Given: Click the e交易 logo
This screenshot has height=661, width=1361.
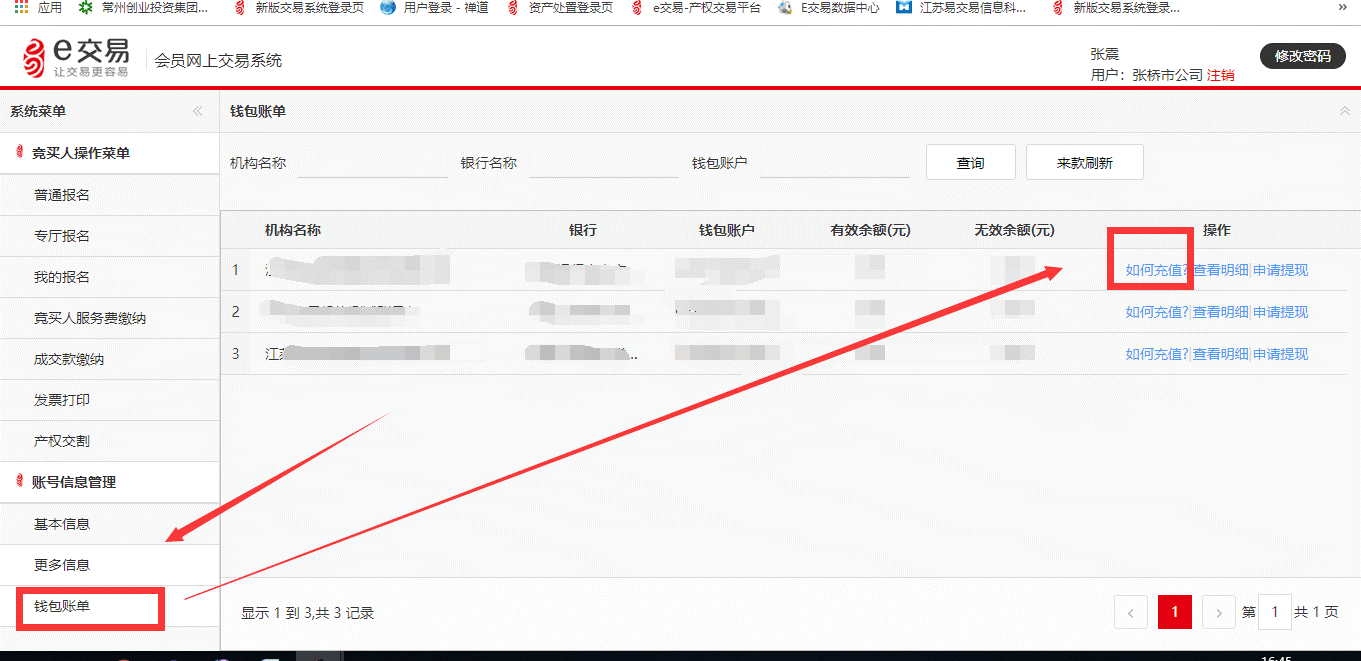Looking at the screenshot, I should tap(77, 58).
